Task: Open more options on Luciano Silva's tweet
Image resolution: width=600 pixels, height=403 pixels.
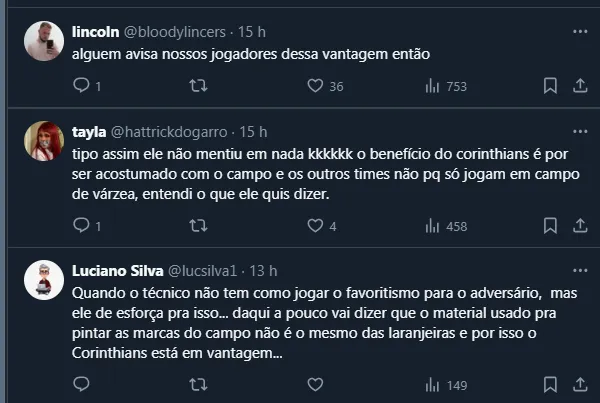Action: (580, 270)
